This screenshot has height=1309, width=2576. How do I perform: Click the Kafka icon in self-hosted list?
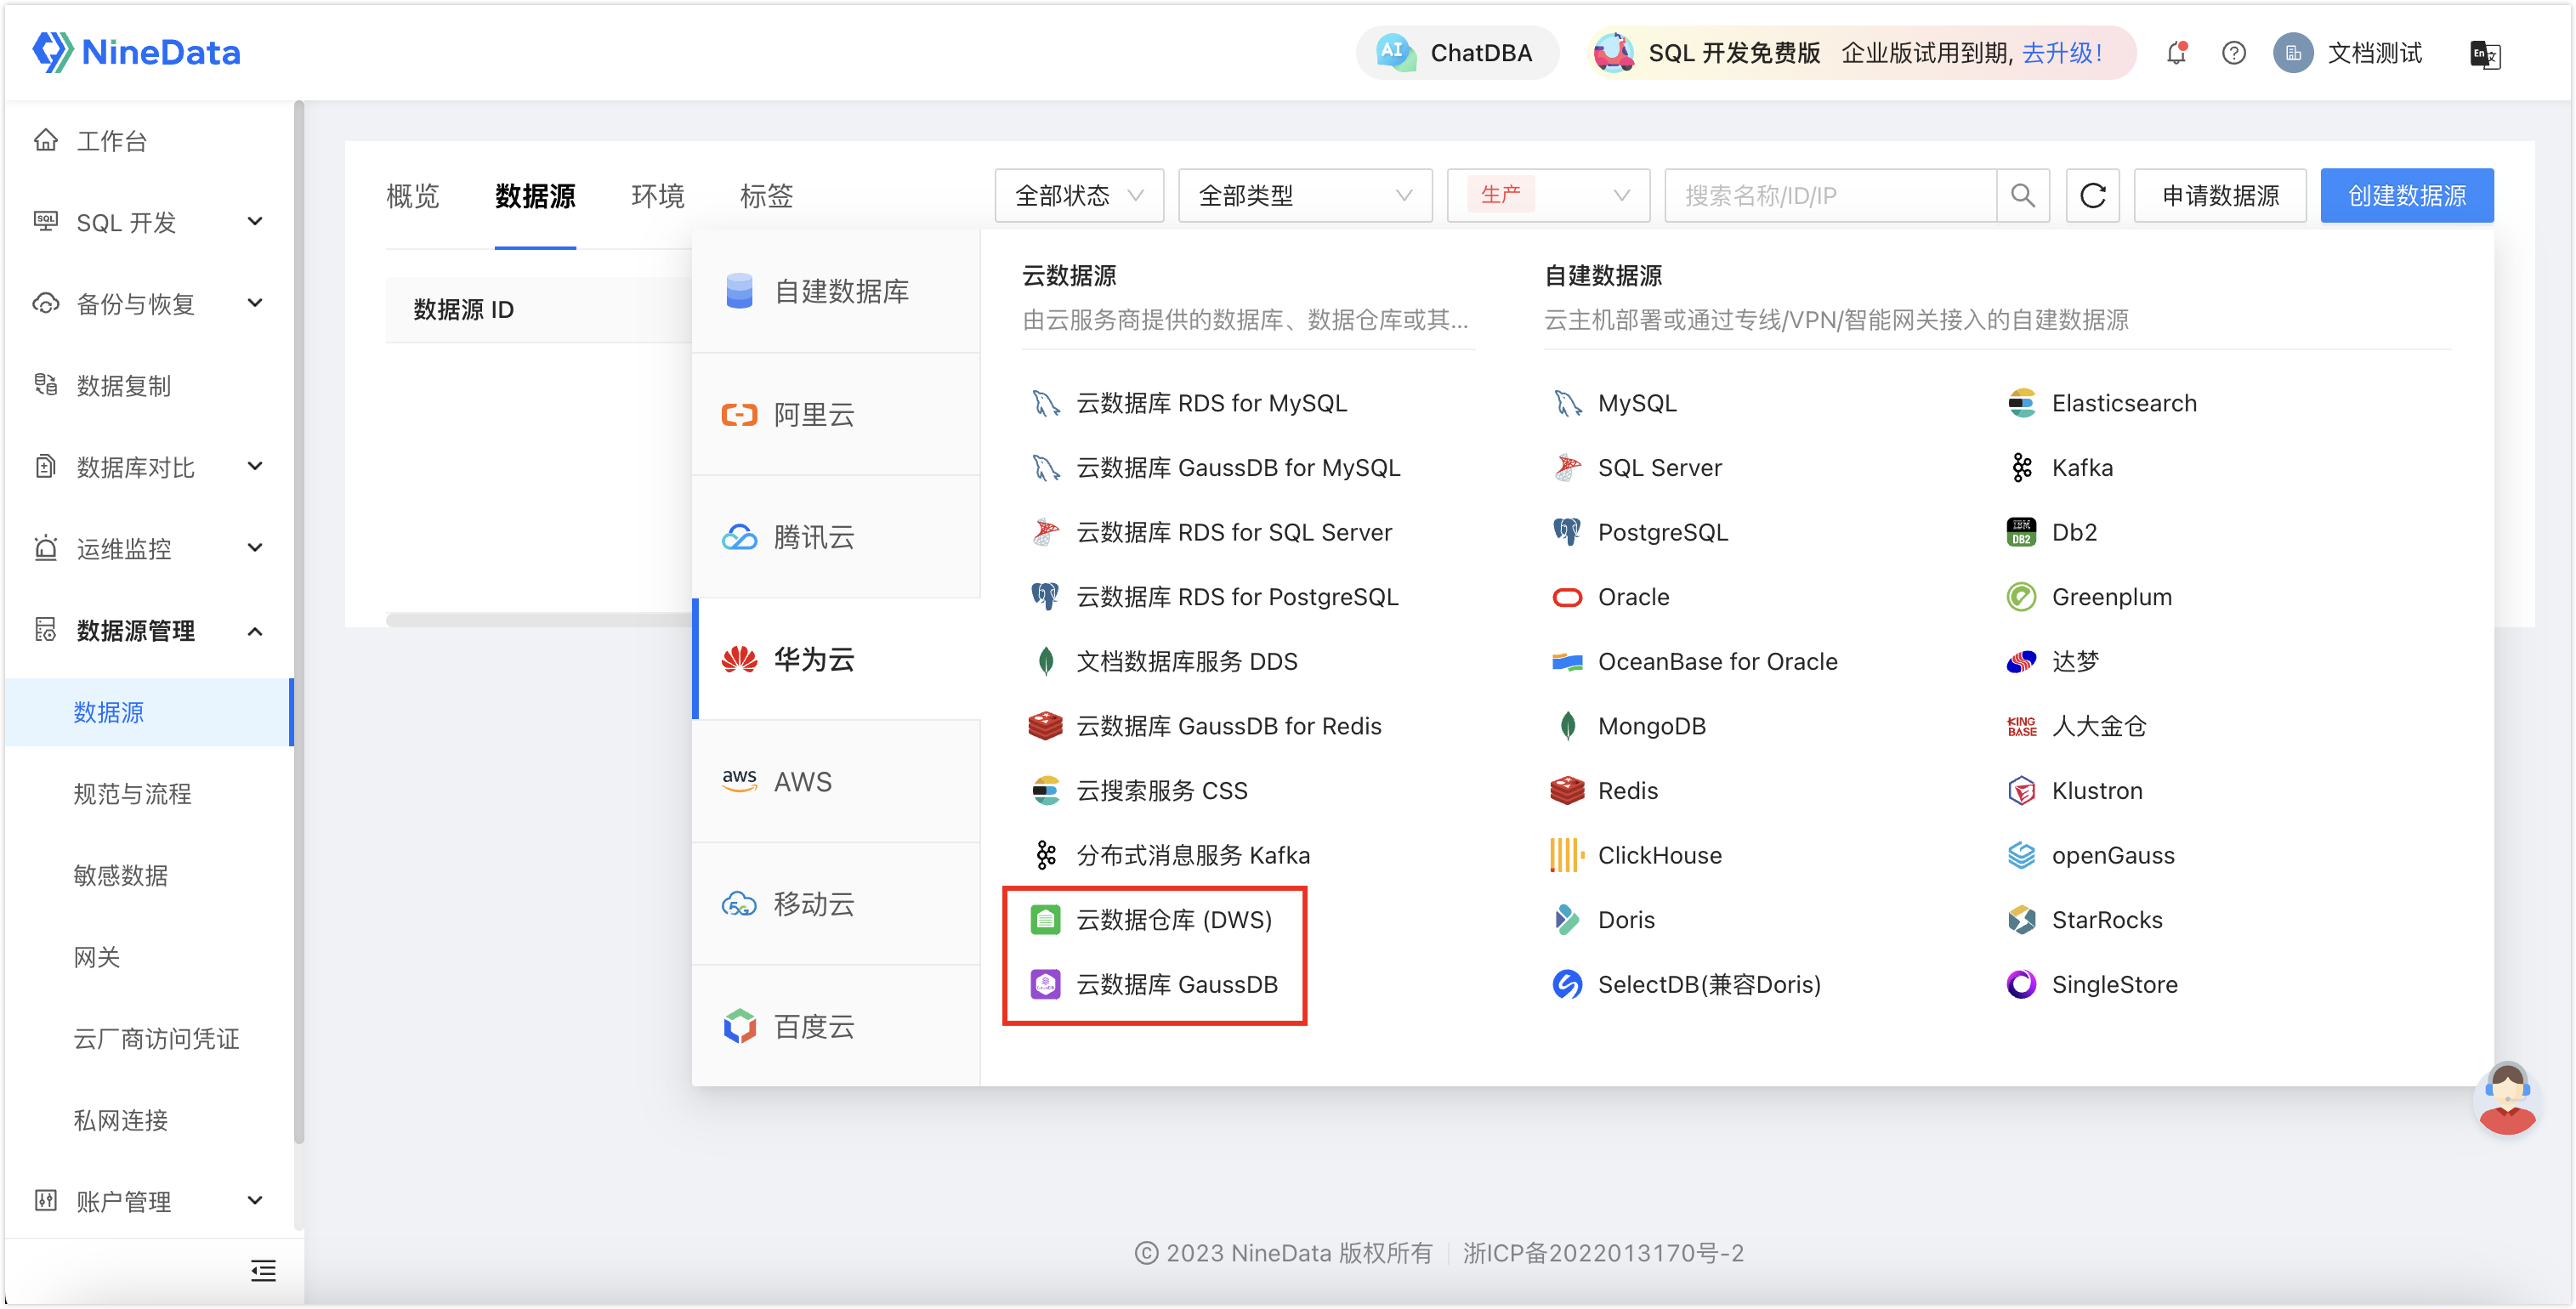point(2021,468)
